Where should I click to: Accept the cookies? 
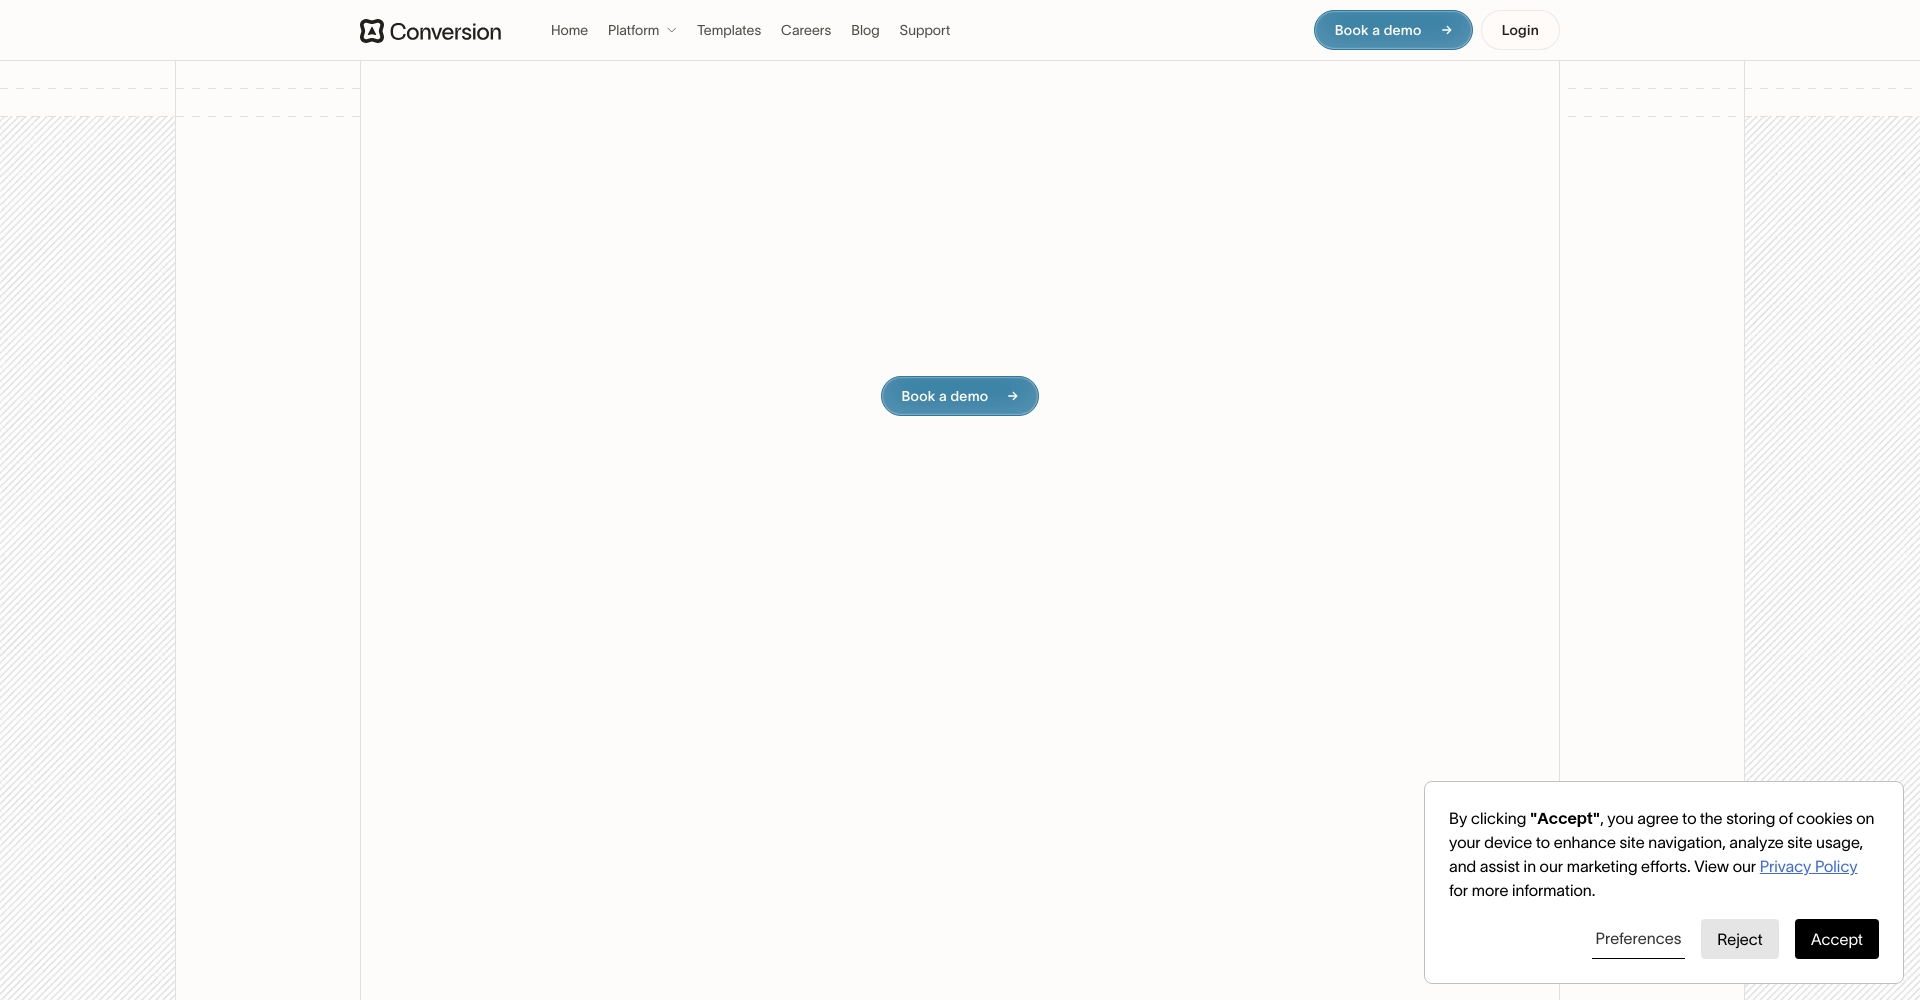tap(1836, 939)
